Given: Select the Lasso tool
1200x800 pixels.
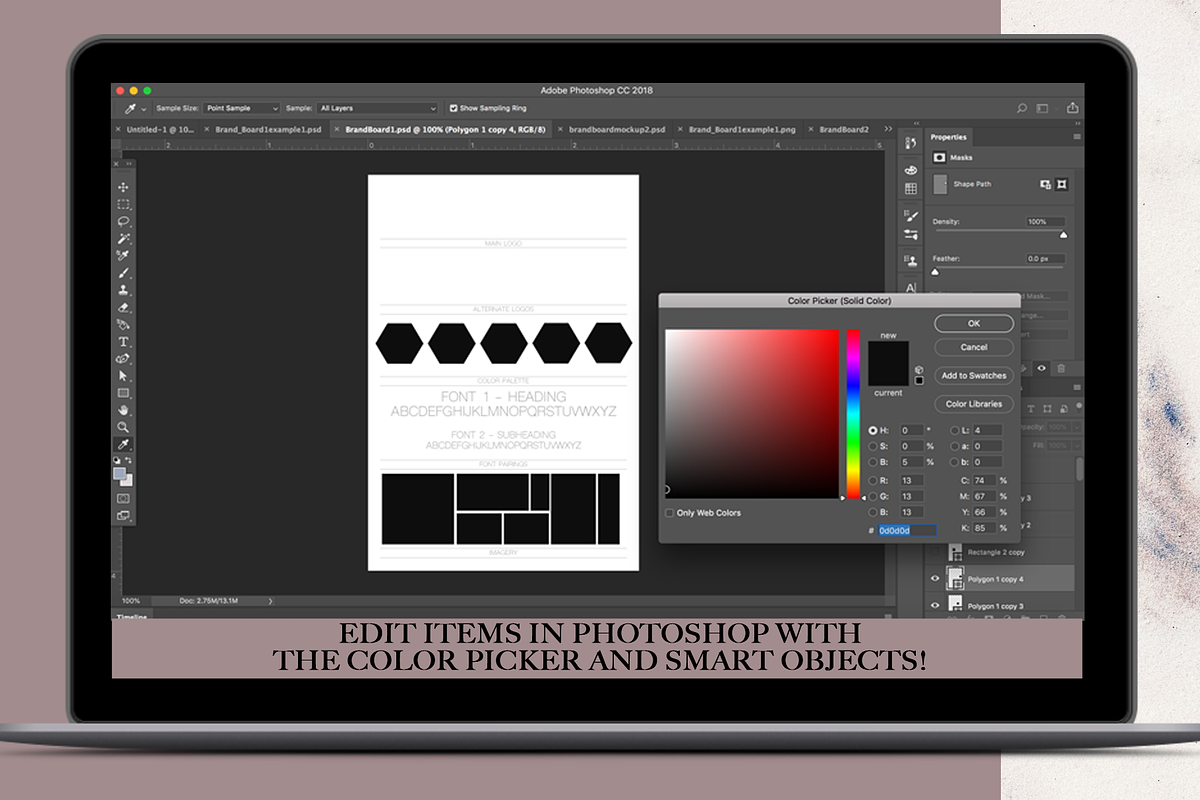Looking at the screenshot, I should point(124,221).
